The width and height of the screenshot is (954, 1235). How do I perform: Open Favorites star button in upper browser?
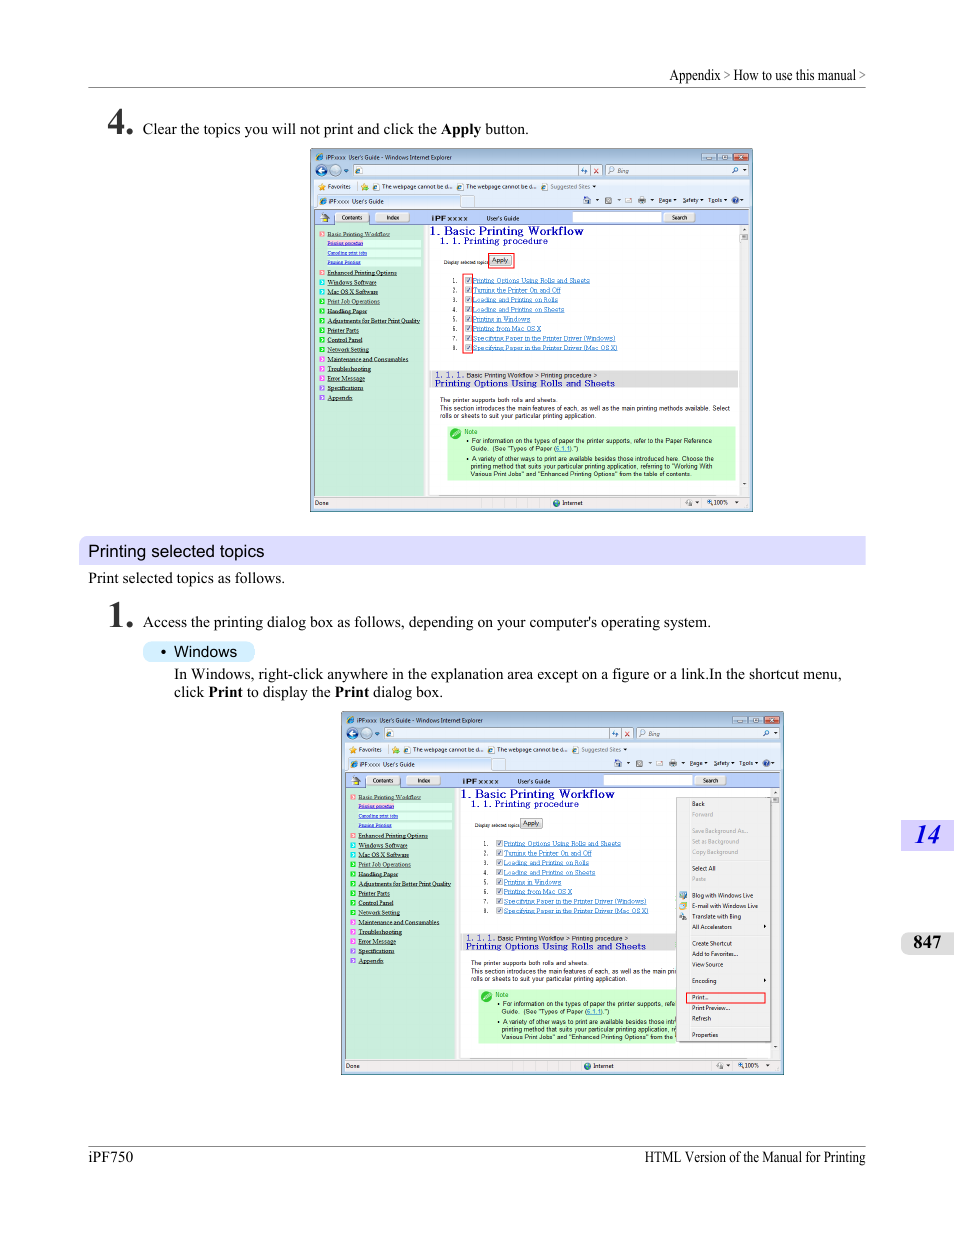click(x=336, y=187)
